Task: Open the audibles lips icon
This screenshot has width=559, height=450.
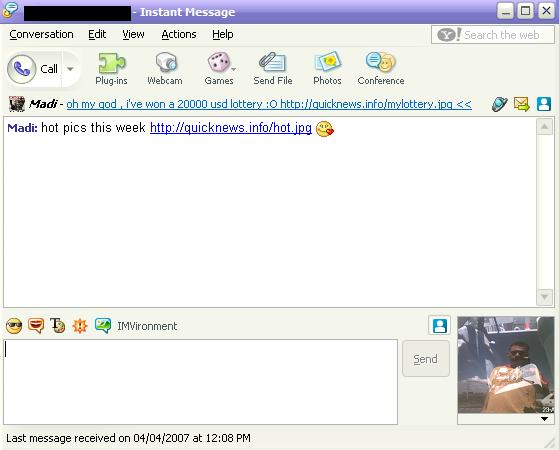Action: pyautogui.click(x=36, y=326)
